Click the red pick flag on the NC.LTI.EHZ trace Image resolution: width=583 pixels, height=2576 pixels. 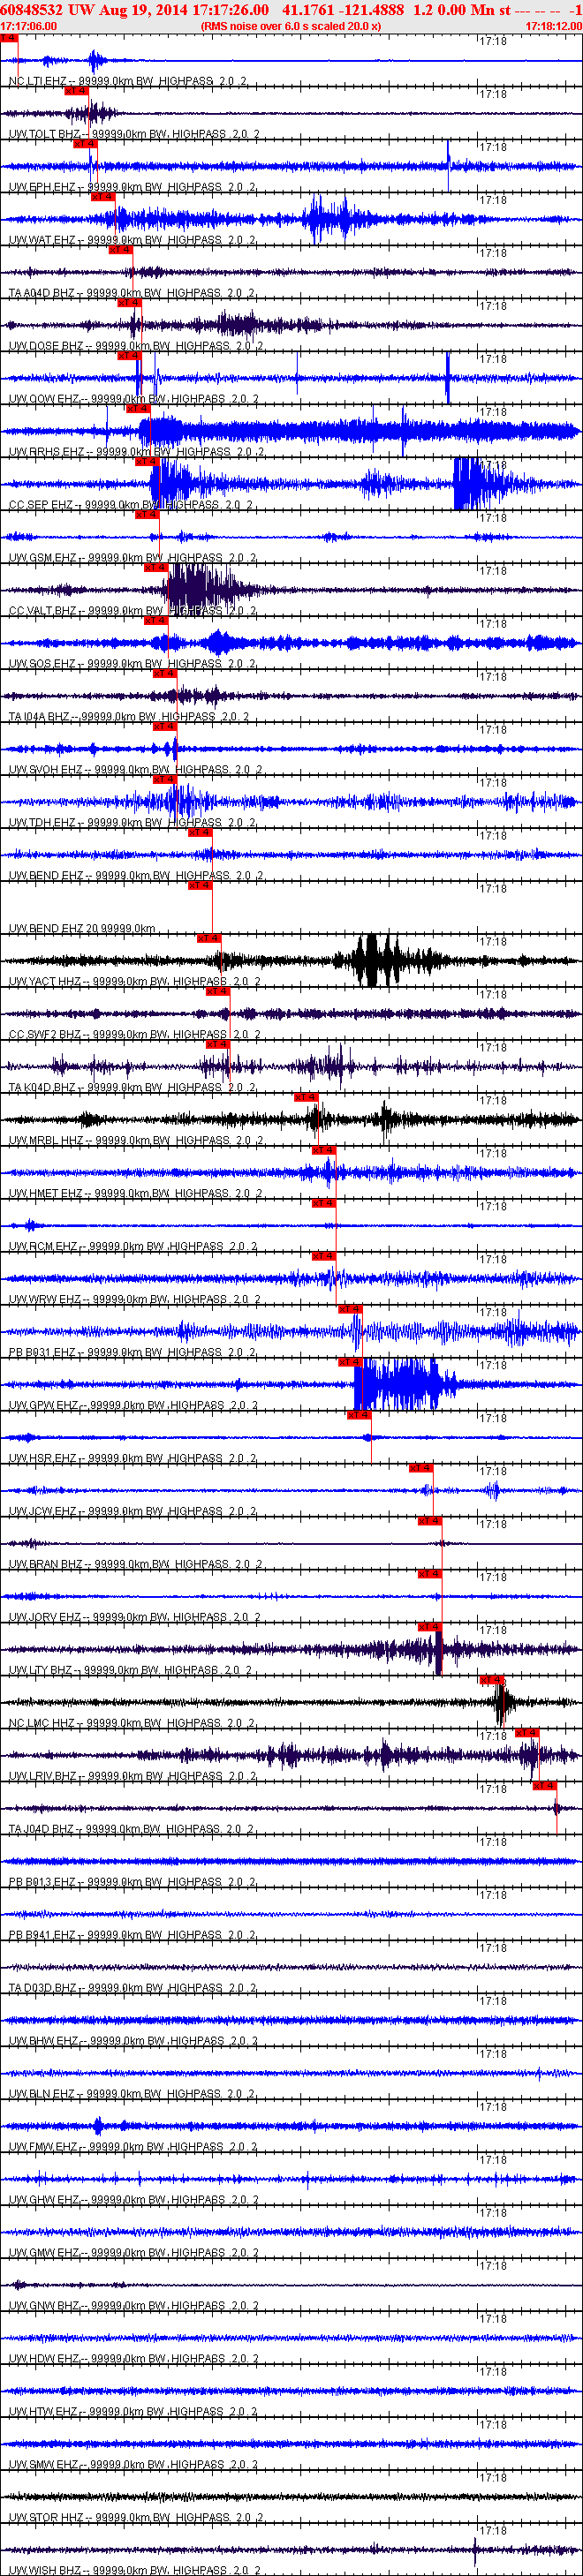(8, 38)
